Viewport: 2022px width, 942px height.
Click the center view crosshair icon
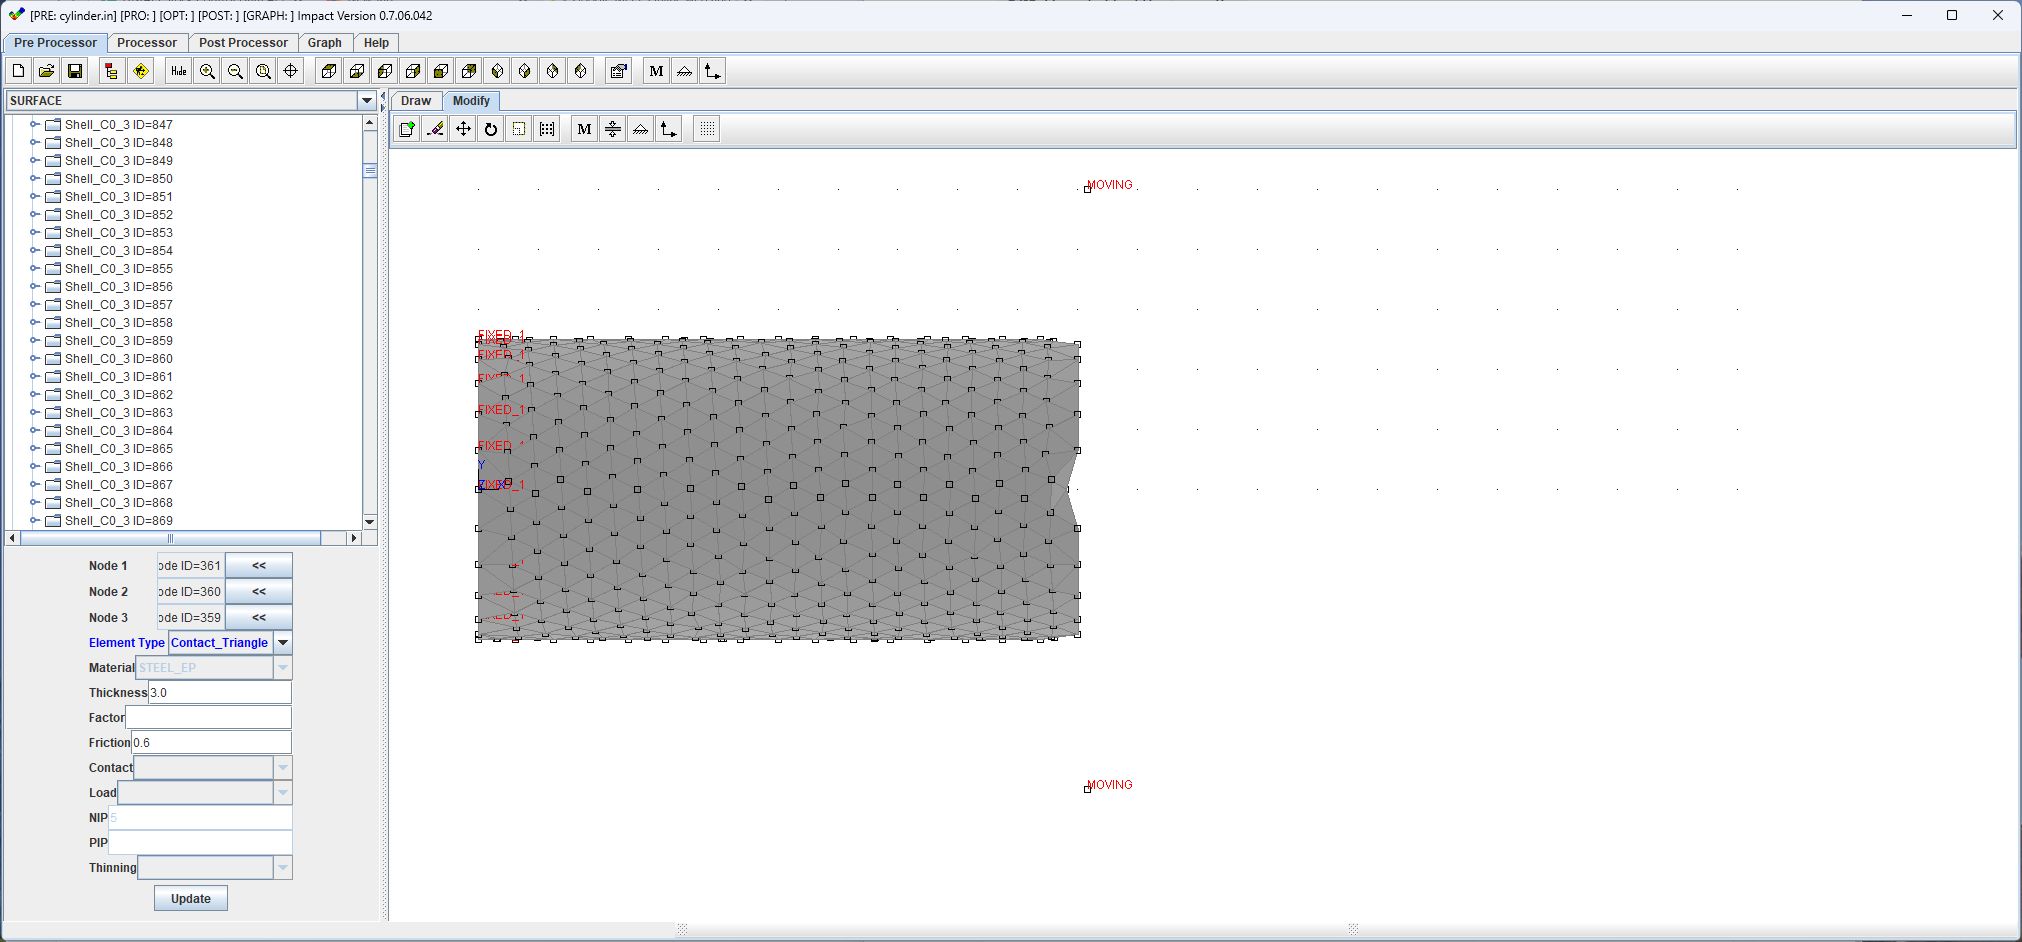[x=291, y=71]
